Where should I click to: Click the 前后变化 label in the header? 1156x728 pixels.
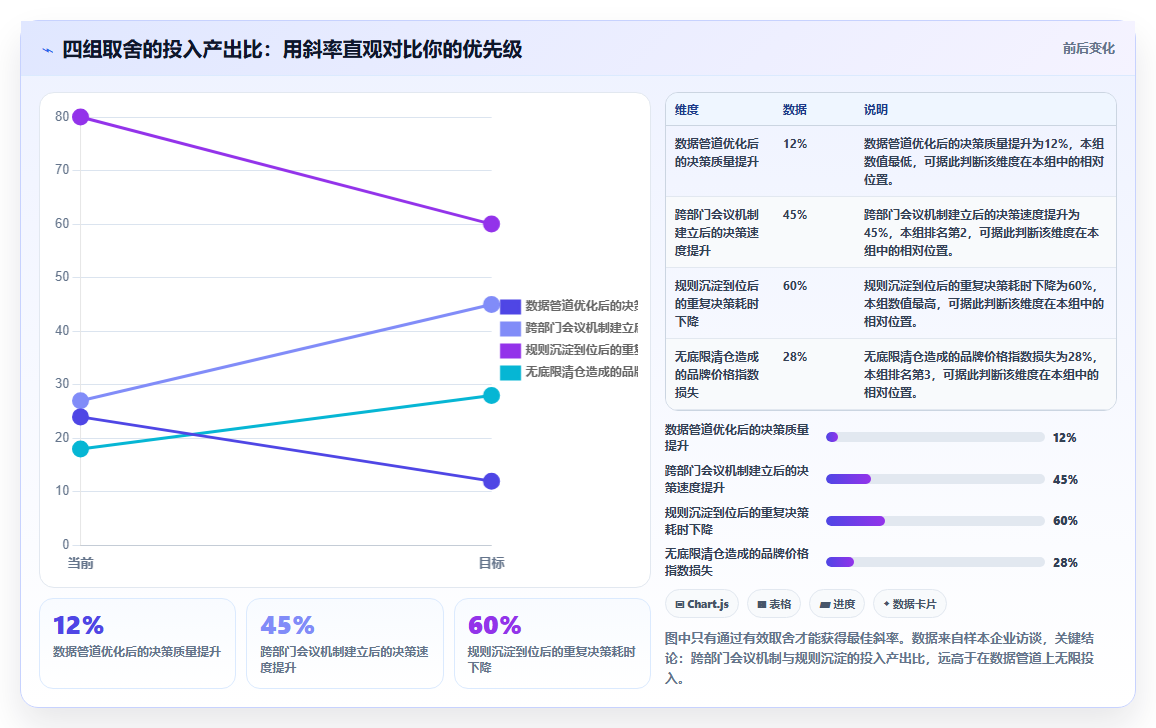coord(1088,49)
